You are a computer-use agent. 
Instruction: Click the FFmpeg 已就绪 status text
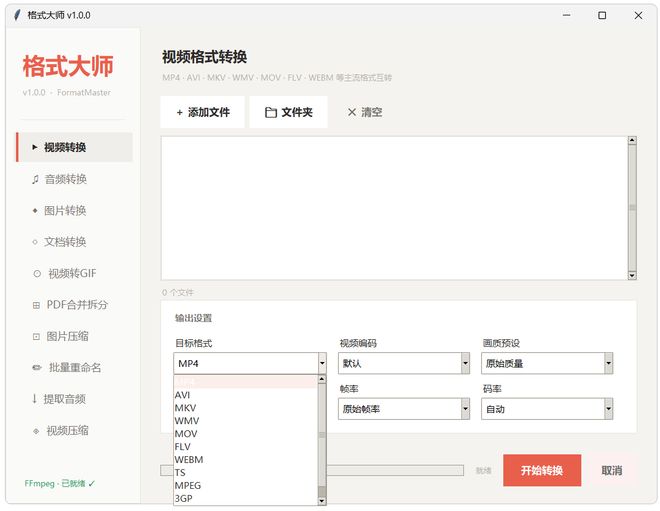pos(59,483)
